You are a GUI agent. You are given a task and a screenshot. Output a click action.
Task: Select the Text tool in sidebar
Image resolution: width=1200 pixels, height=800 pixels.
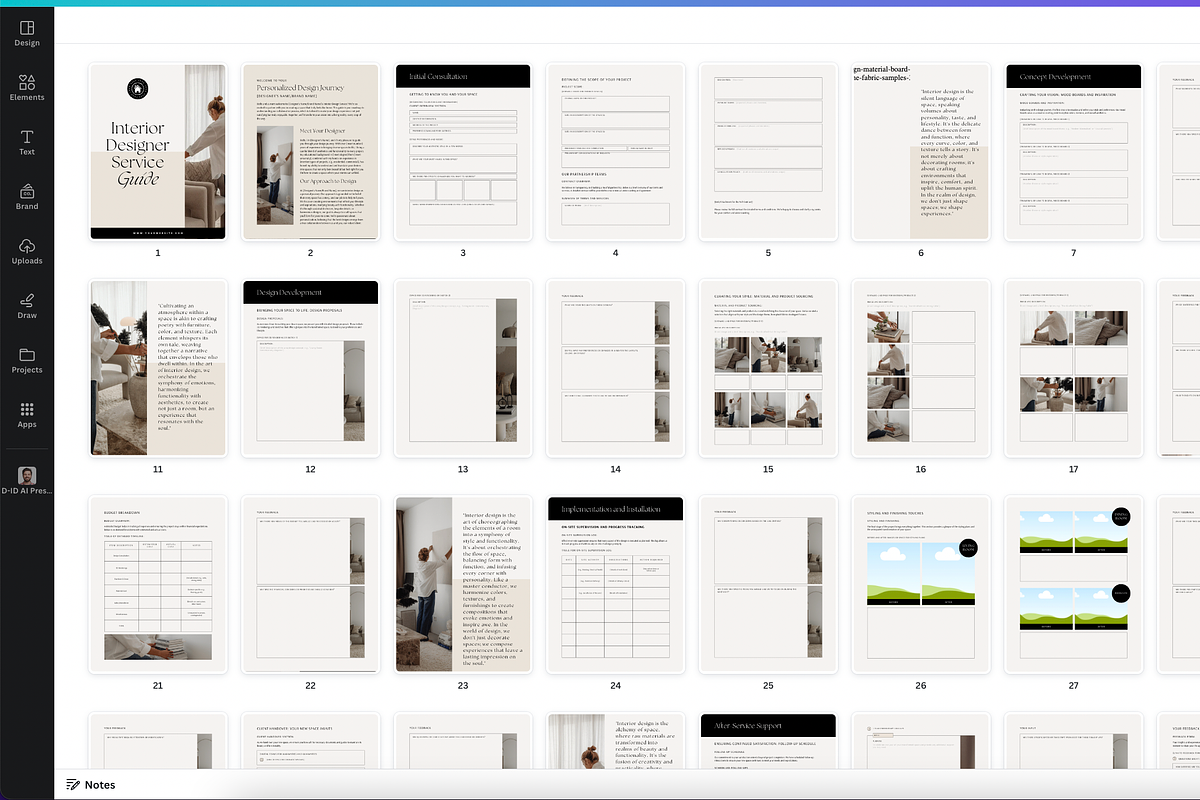27,143
